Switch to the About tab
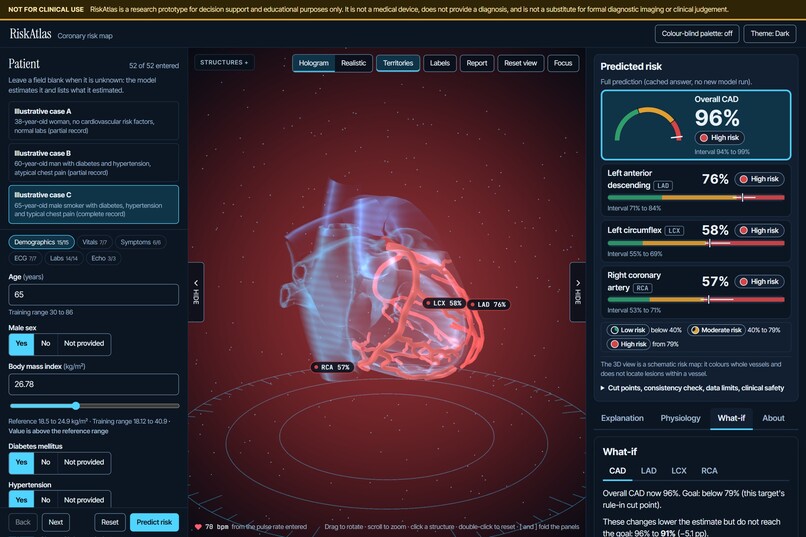Viewport: 806px width, 537px height. pos(773,418)
